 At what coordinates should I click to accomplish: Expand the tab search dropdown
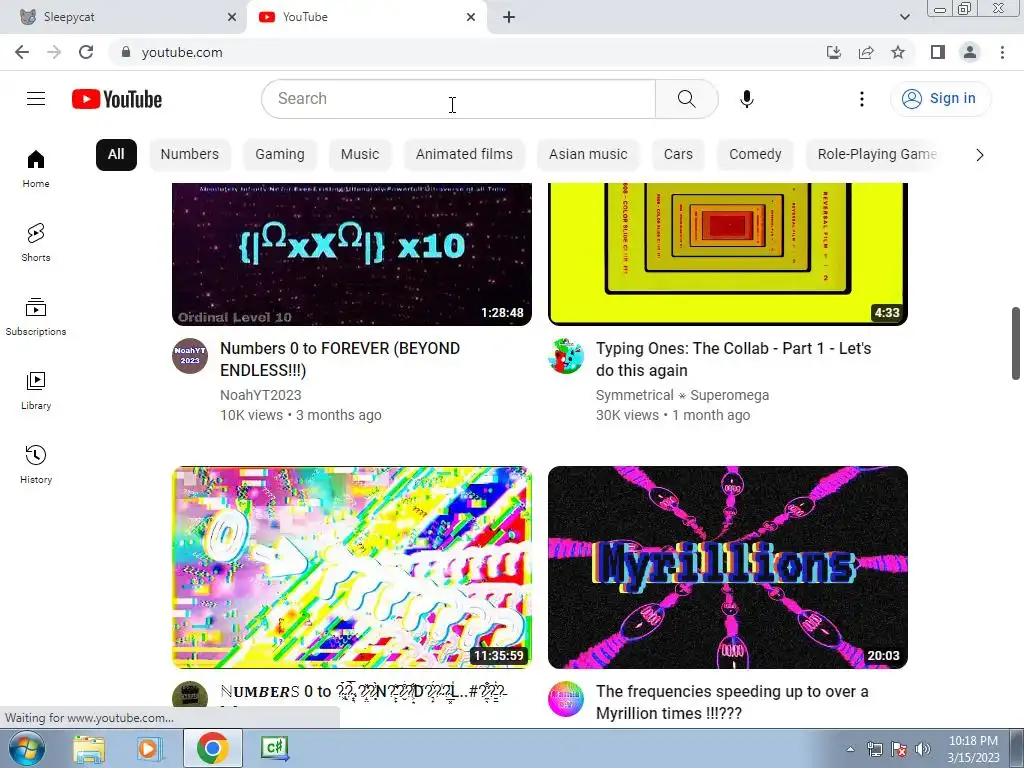904,17
